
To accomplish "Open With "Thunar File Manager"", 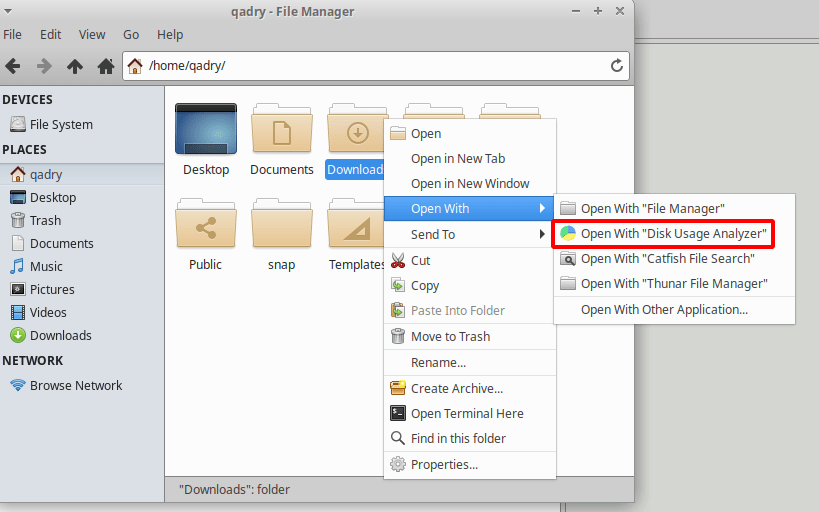I will tap(674, 284).
